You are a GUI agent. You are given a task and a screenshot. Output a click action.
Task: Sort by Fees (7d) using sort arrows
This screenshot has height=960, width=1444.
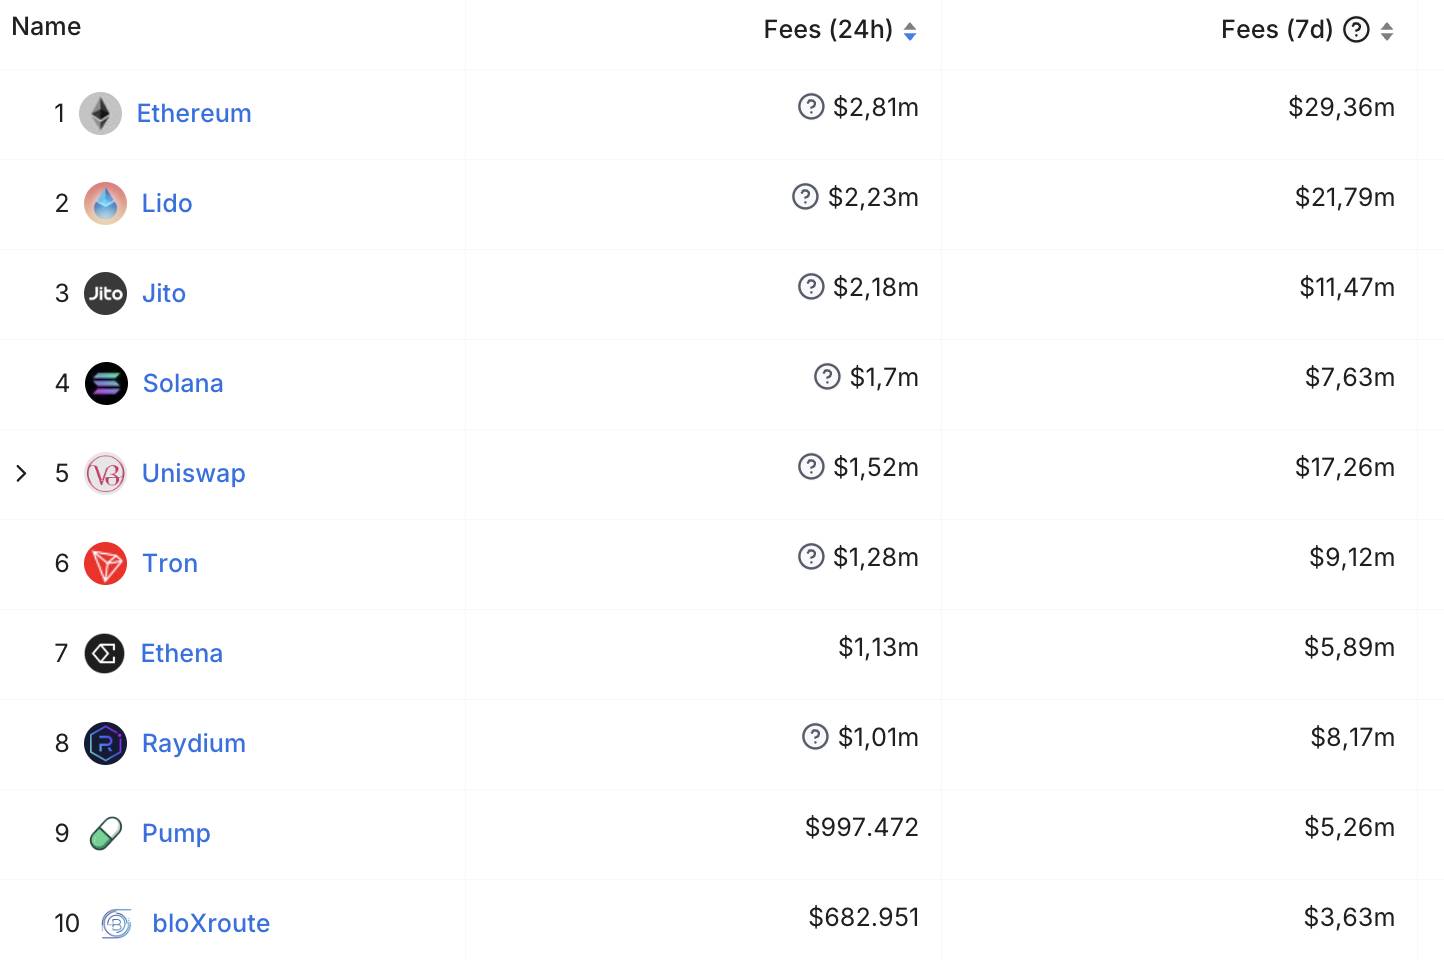click(1387, 31)
